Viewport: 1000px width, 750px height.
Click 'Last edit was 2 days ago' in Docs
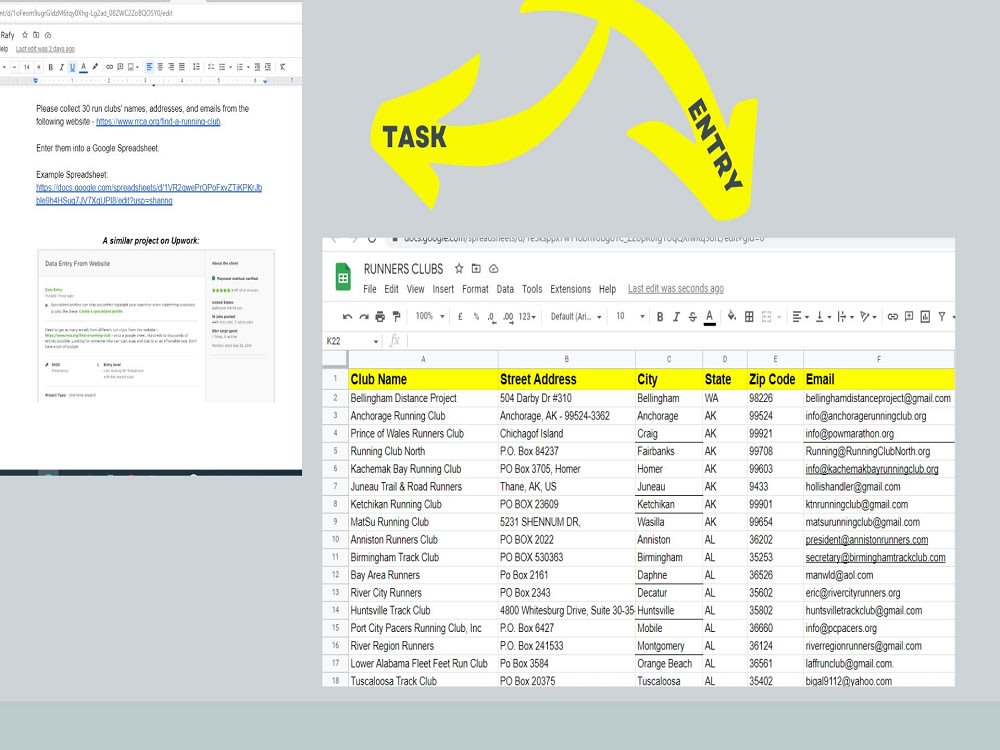tap(45, 49)
